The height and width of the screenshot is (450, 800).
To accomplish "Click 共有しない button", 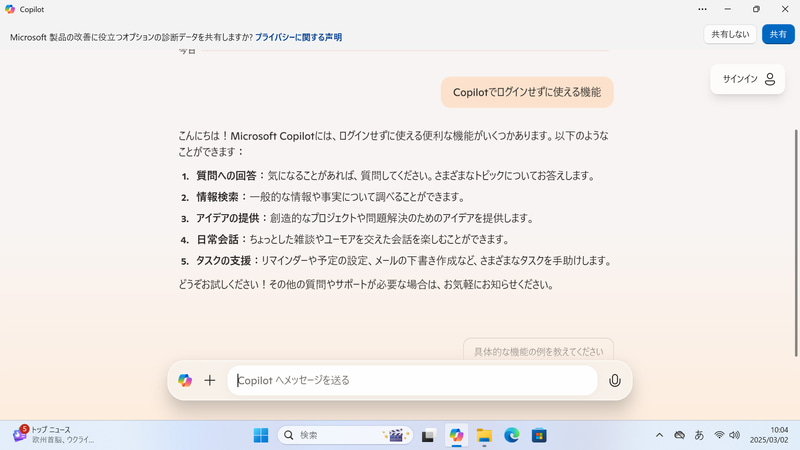I will [730, 34].
